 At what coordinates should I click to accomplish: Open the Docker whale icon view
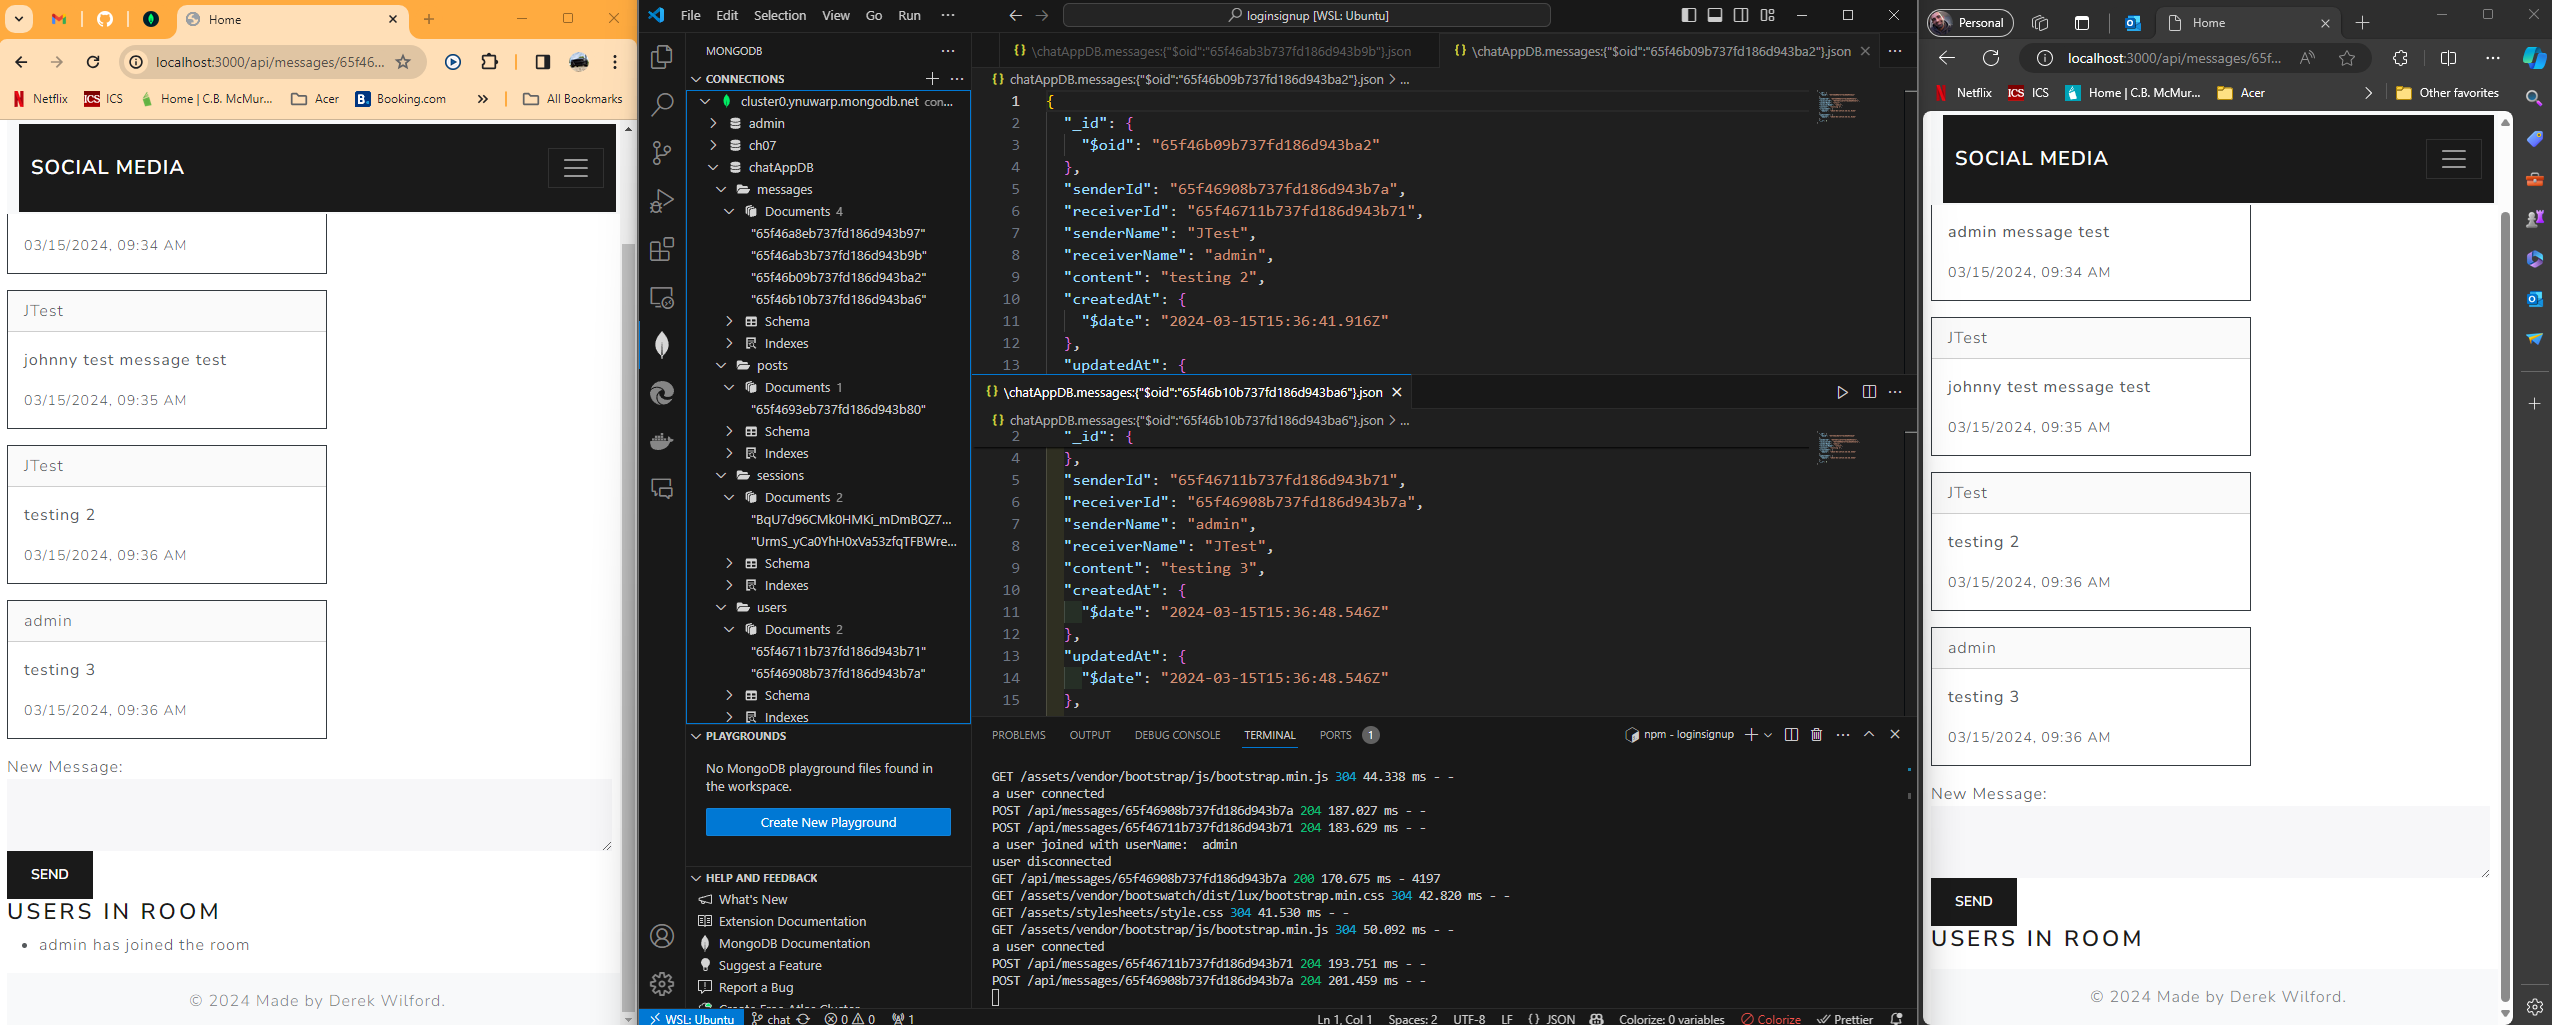[x=661, y=441]
